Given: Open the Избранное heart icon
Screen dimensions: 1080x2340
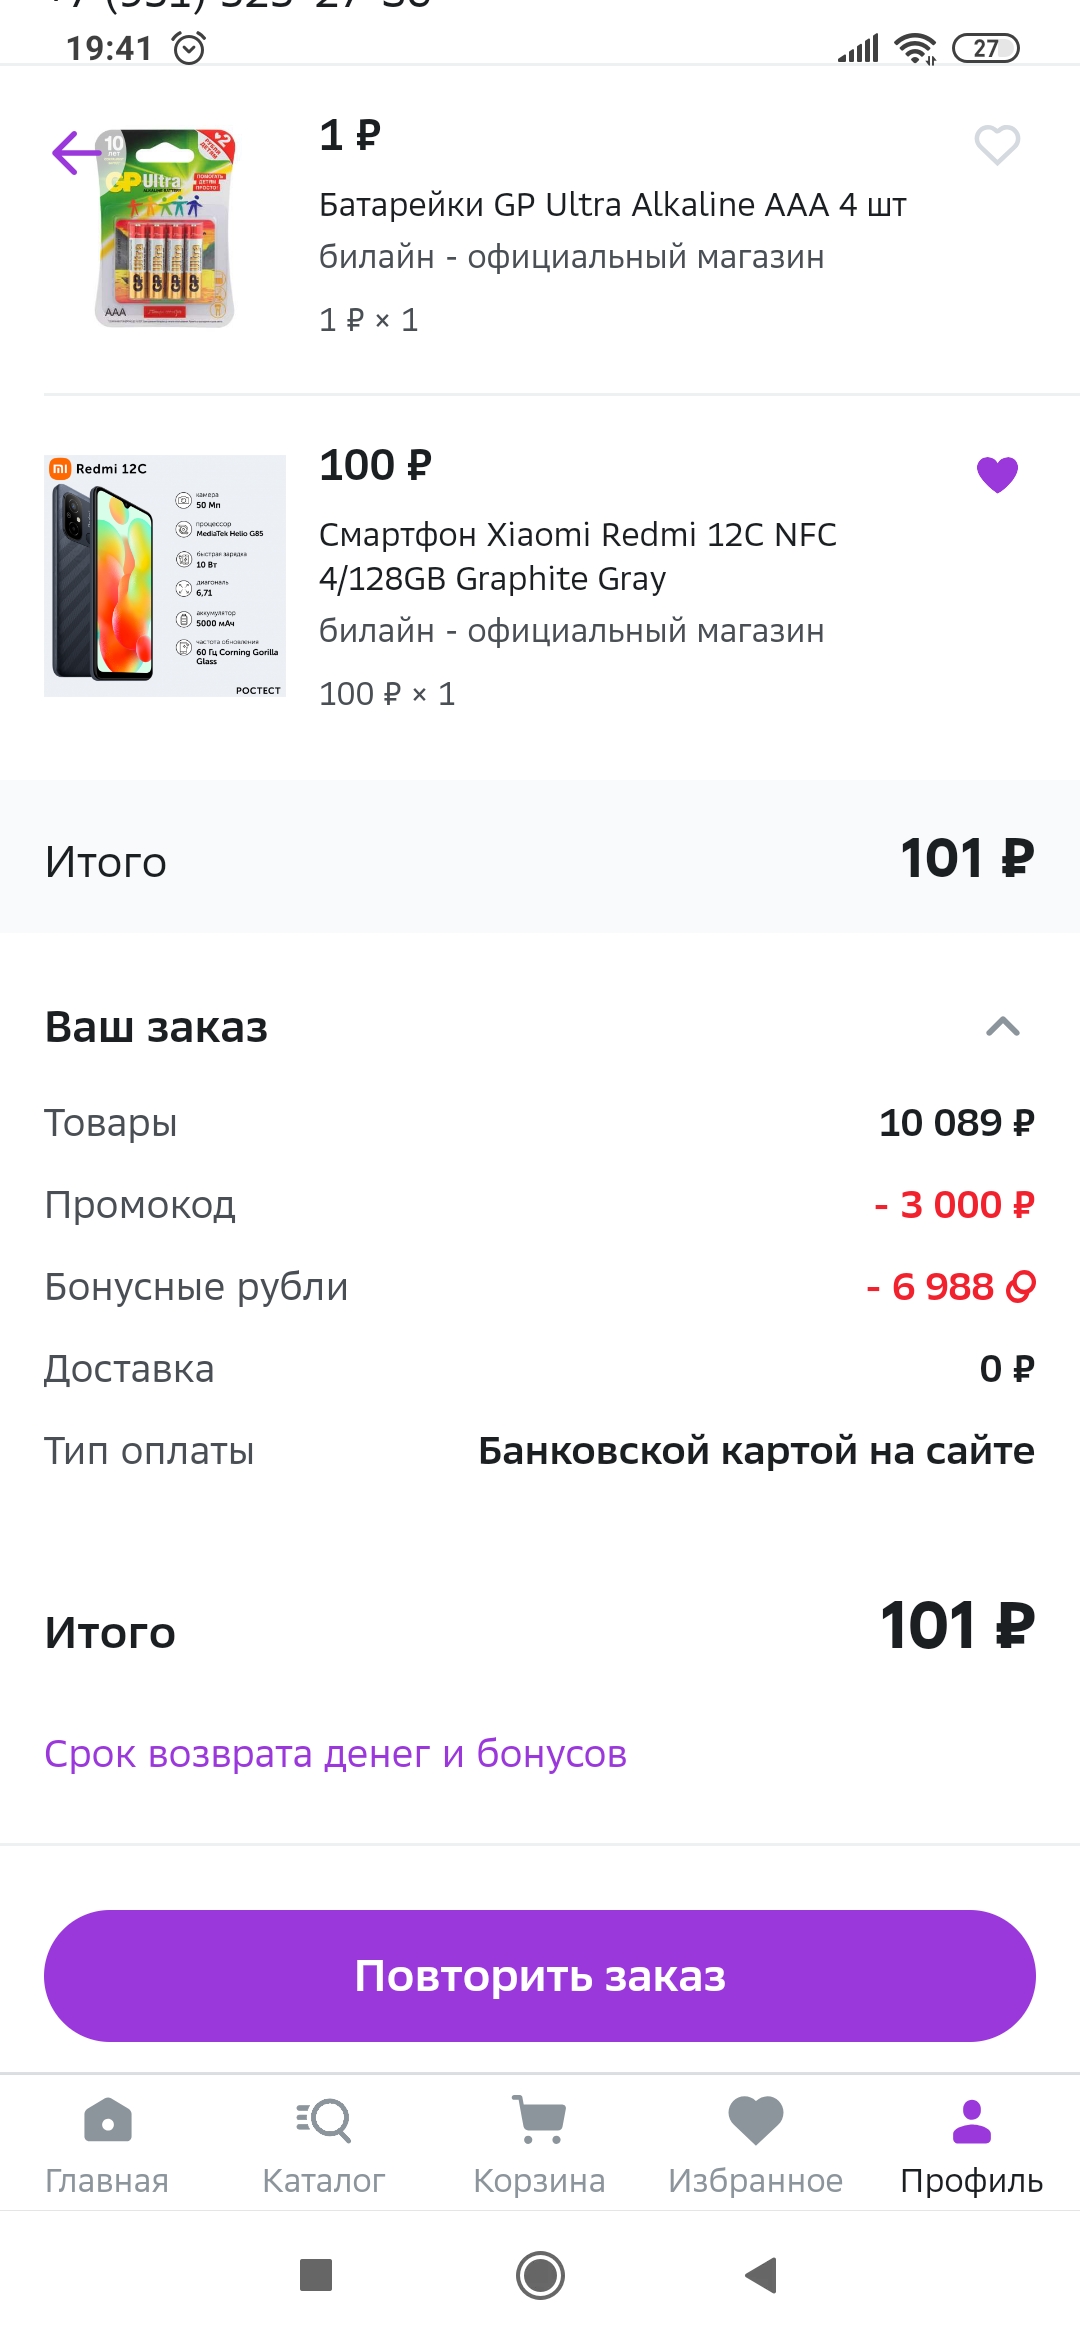Looking at the screenshot, I should [755, 2121].
